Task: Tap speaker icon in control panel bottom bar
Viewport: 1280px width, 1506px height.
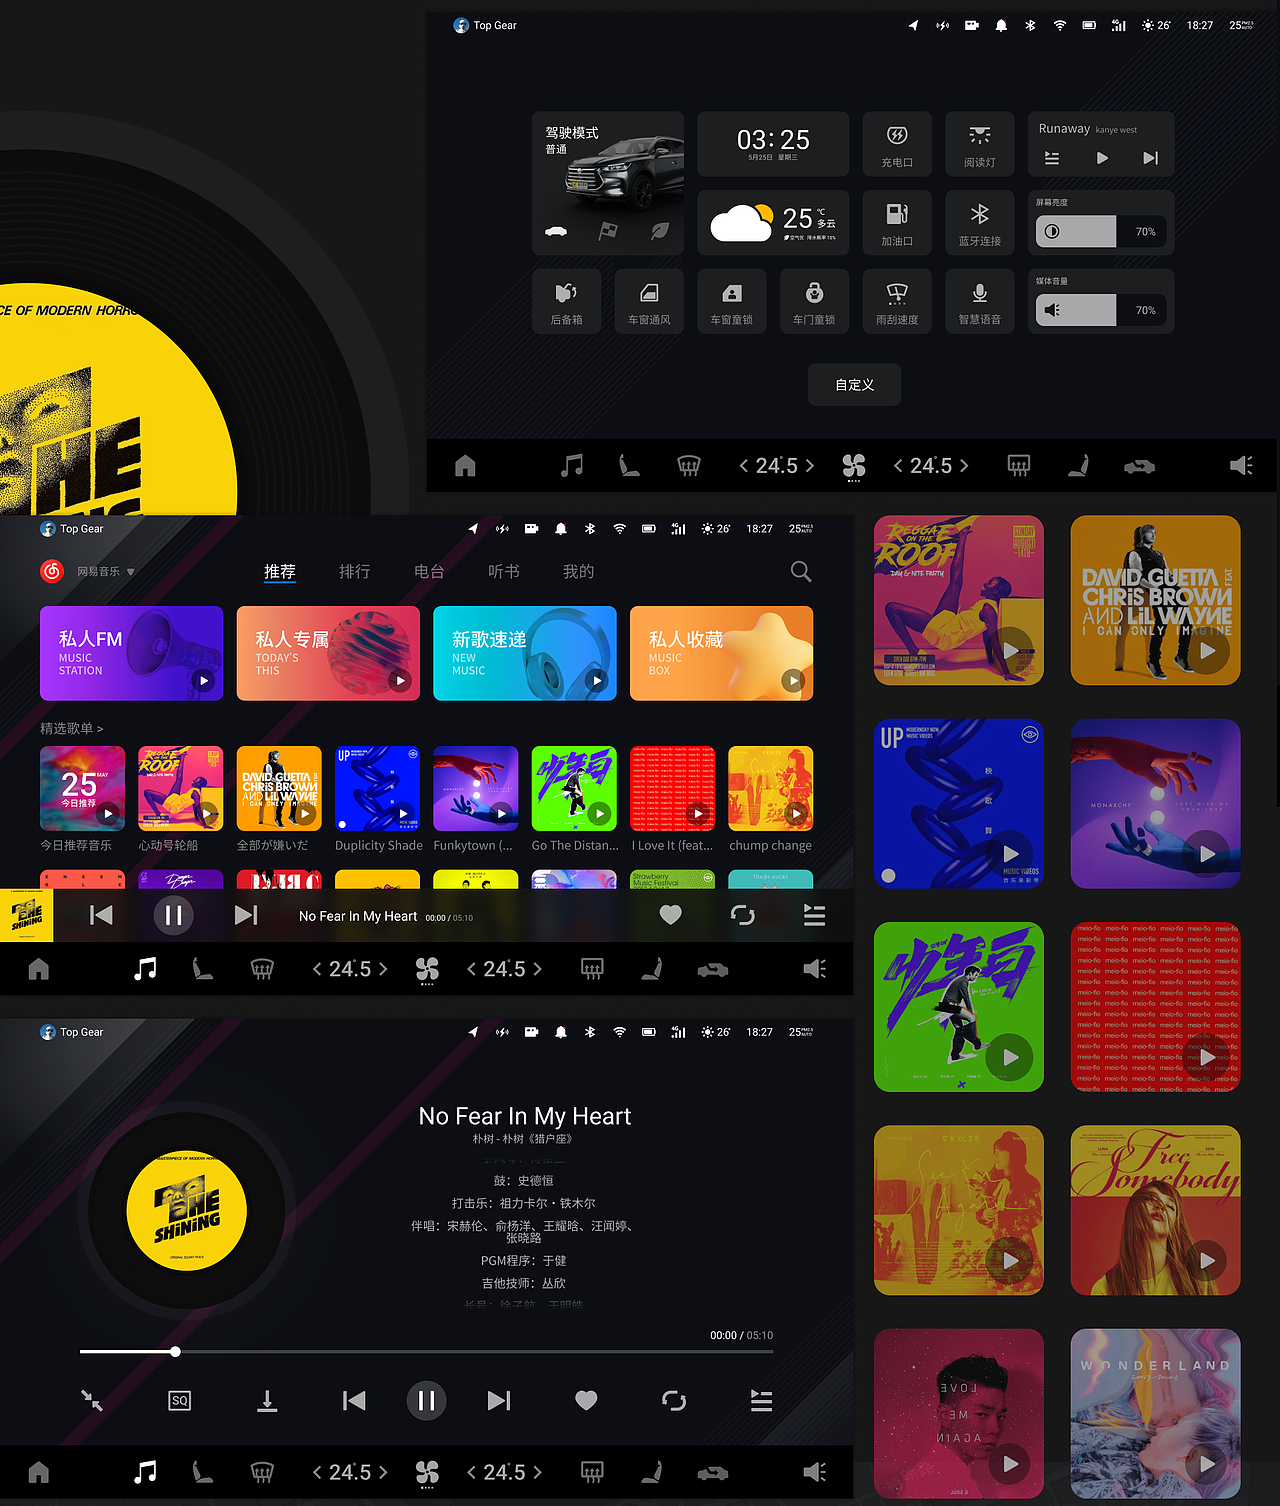Action: point(1241,466)
